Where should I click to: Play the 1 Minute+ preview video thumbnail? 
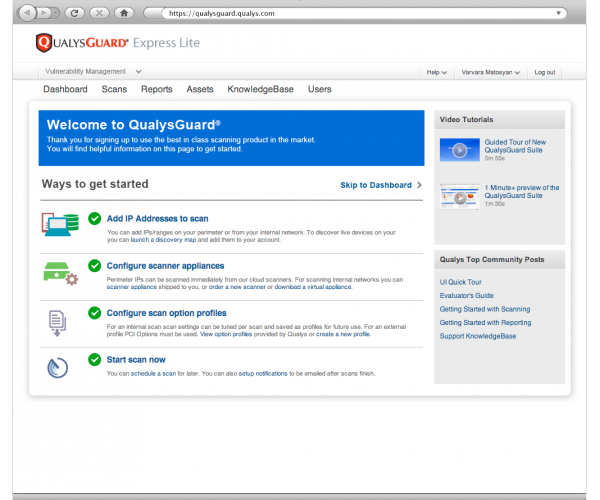point(460,197)
